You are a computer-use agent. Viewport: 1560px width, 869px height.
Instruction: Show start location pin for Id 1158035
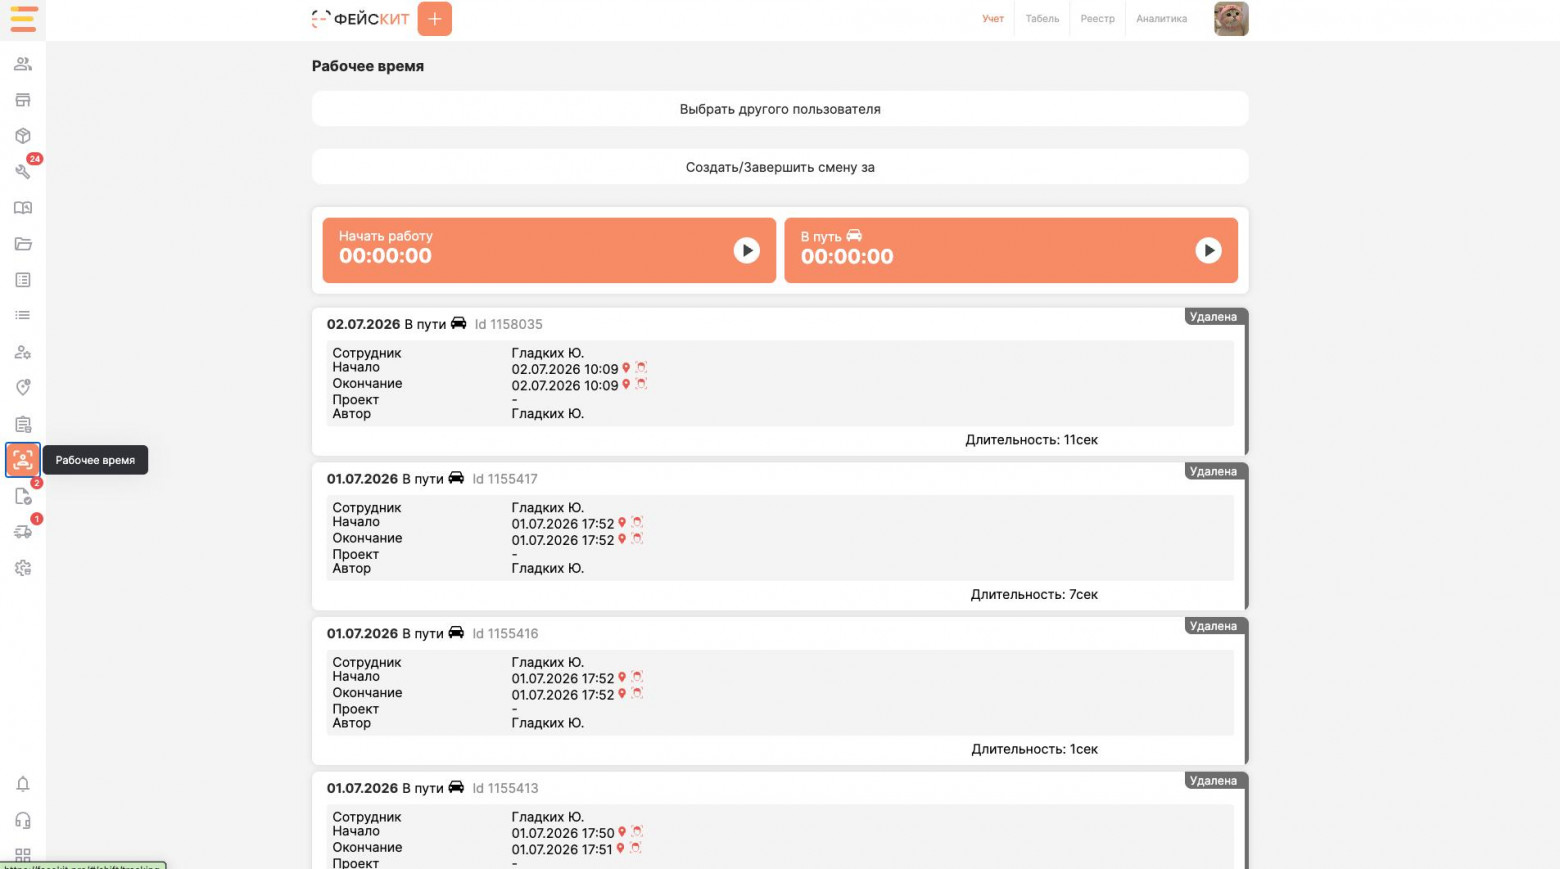(626, 368)
